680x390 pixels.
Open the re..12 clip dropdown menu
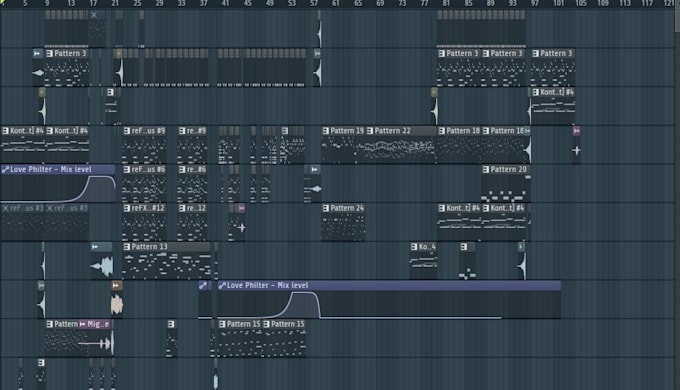coord(182,208)
